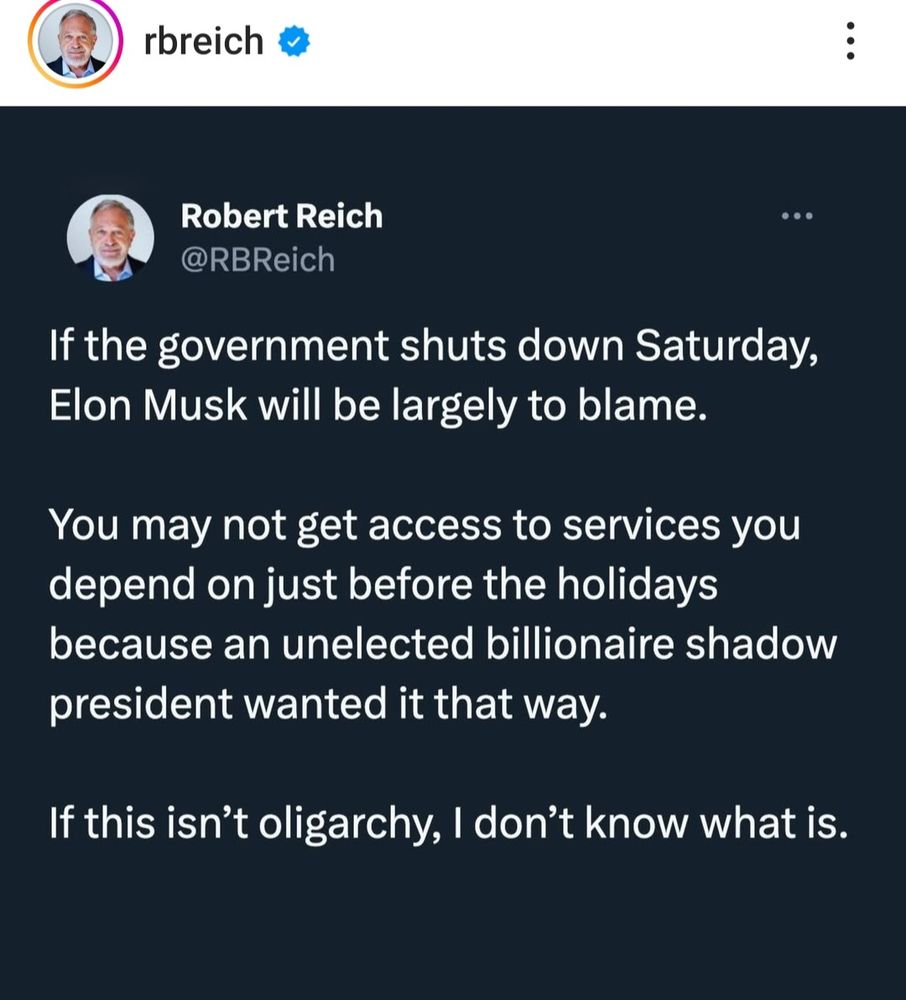906x1000 pixels.
Task: Tap the line ending with the holidays
Action: (382, 585)
